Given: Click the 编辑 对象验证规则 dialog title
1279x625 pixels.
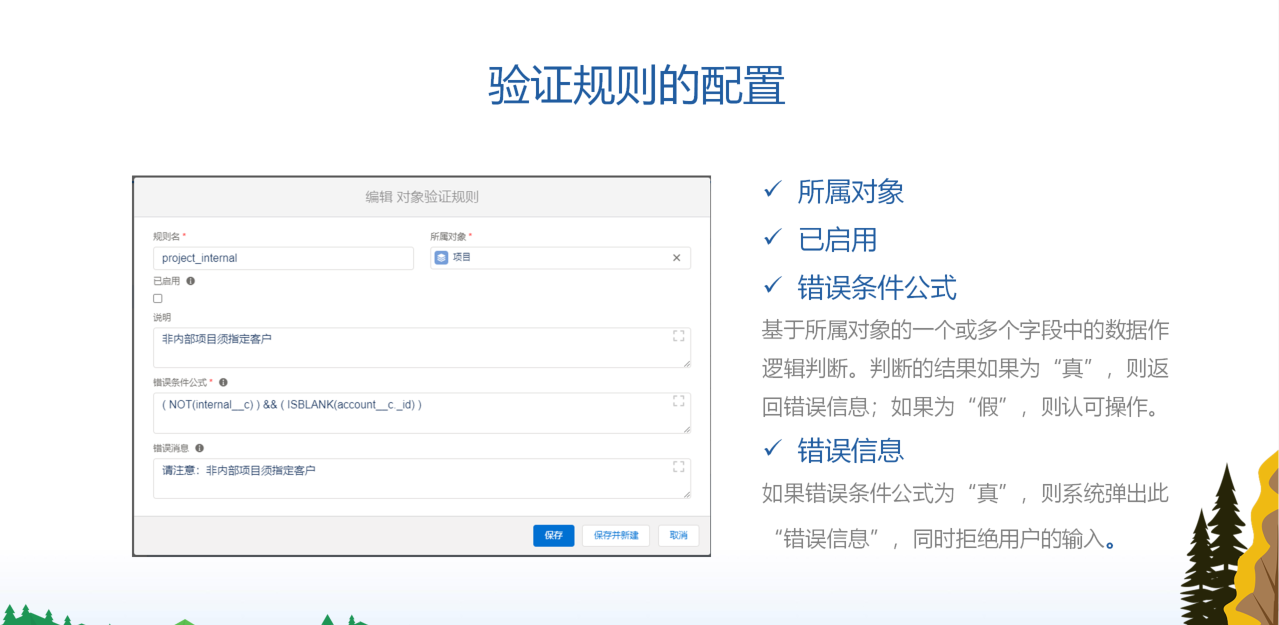Looking at the screenshot, I should [x=421, y=196].
